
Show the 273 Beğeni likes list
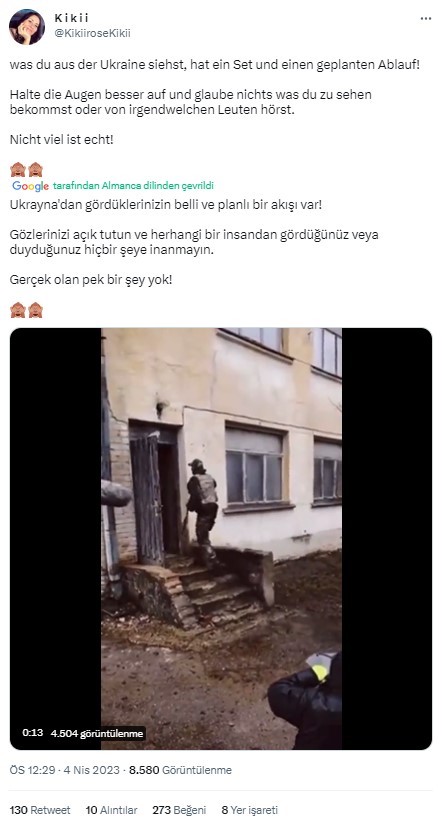(179, 810)
